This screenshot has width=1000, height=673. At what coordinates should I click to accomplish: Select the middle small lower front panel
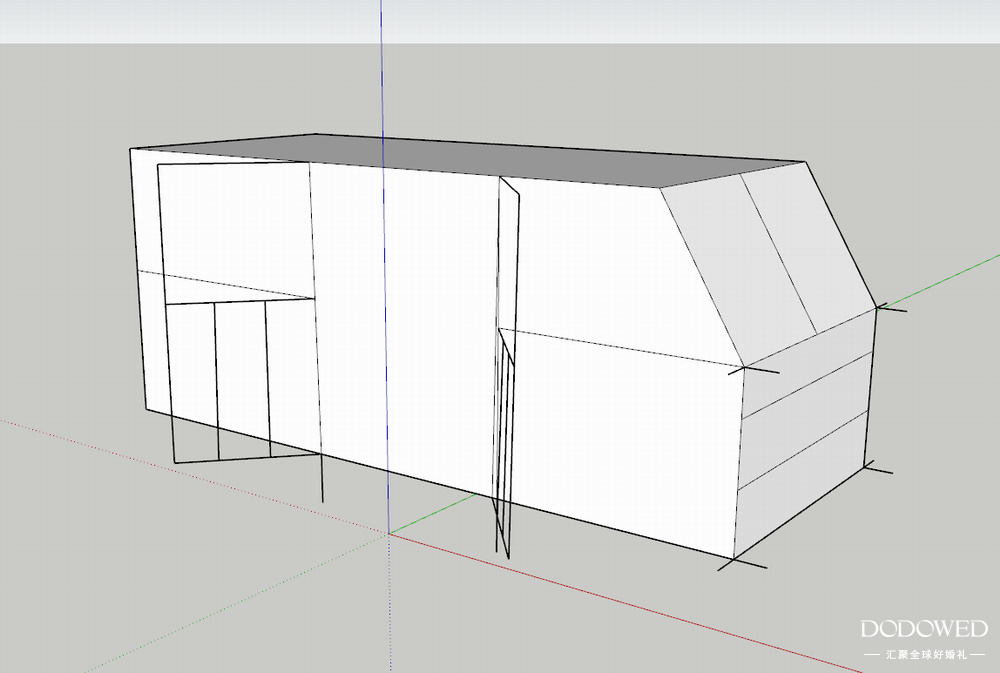pyautogui.click(x=242, y=378)
